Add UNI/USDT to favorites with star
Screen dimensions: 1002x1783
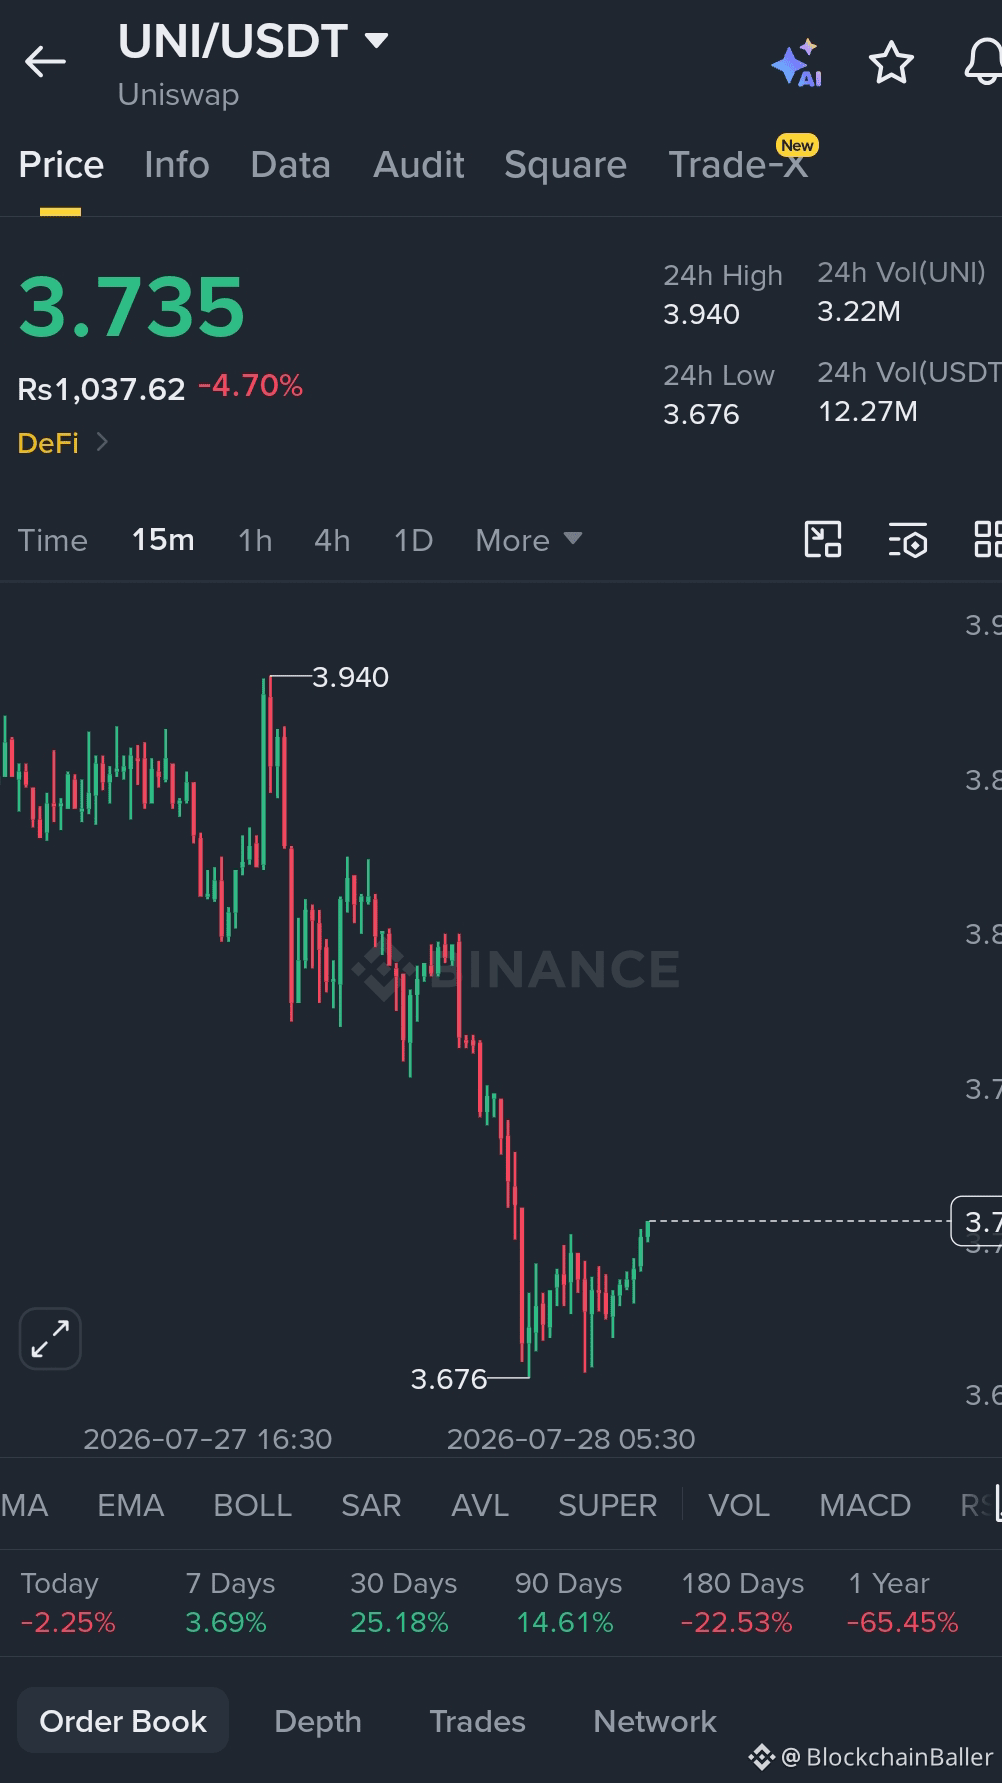coord(891,63)
